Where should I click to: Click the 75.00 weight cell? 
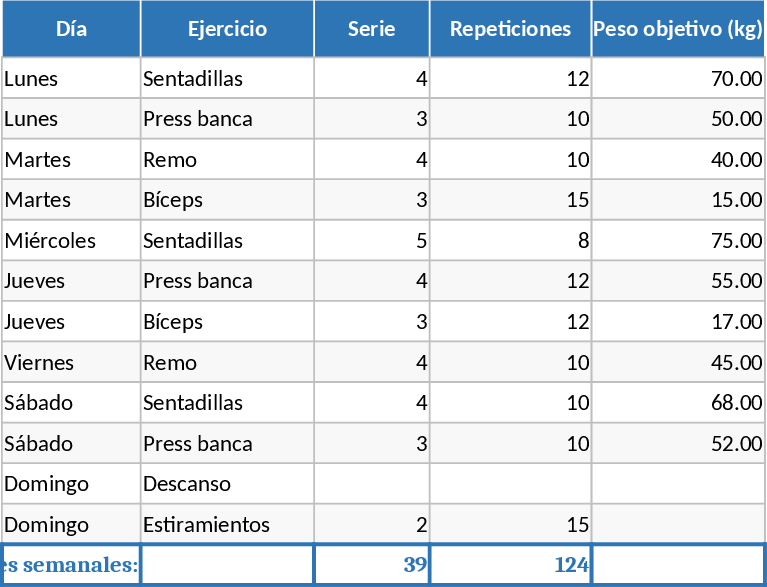[678, 241]
